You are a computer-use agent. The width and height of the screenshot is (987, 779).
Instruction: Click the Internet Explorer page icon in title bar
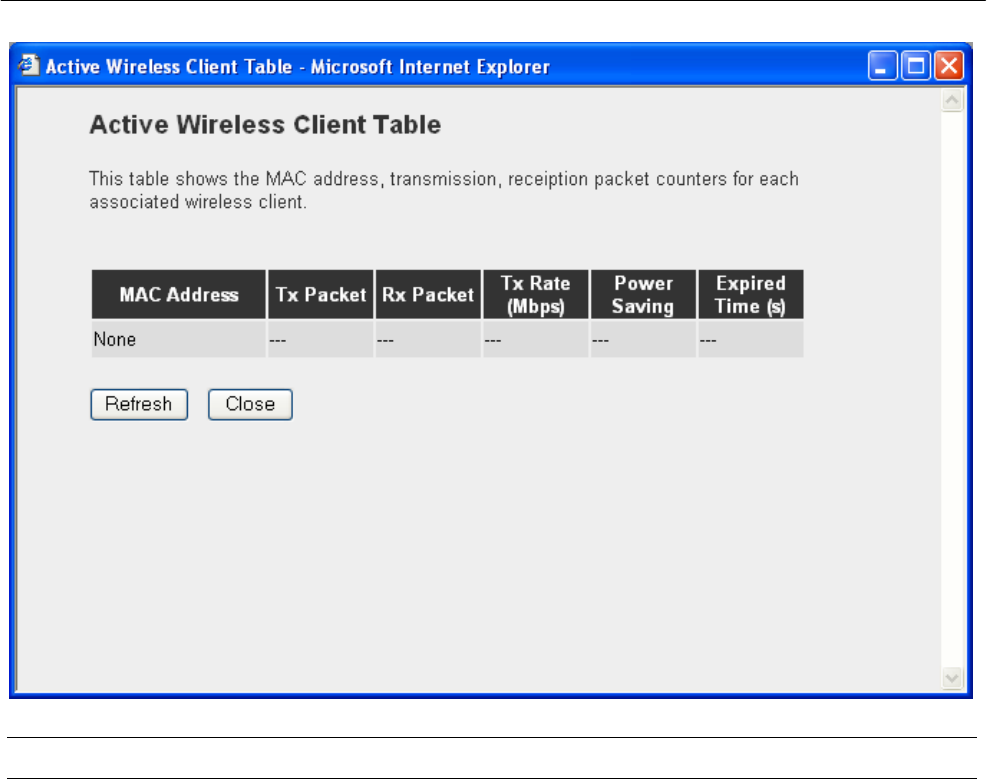[28, 65]
